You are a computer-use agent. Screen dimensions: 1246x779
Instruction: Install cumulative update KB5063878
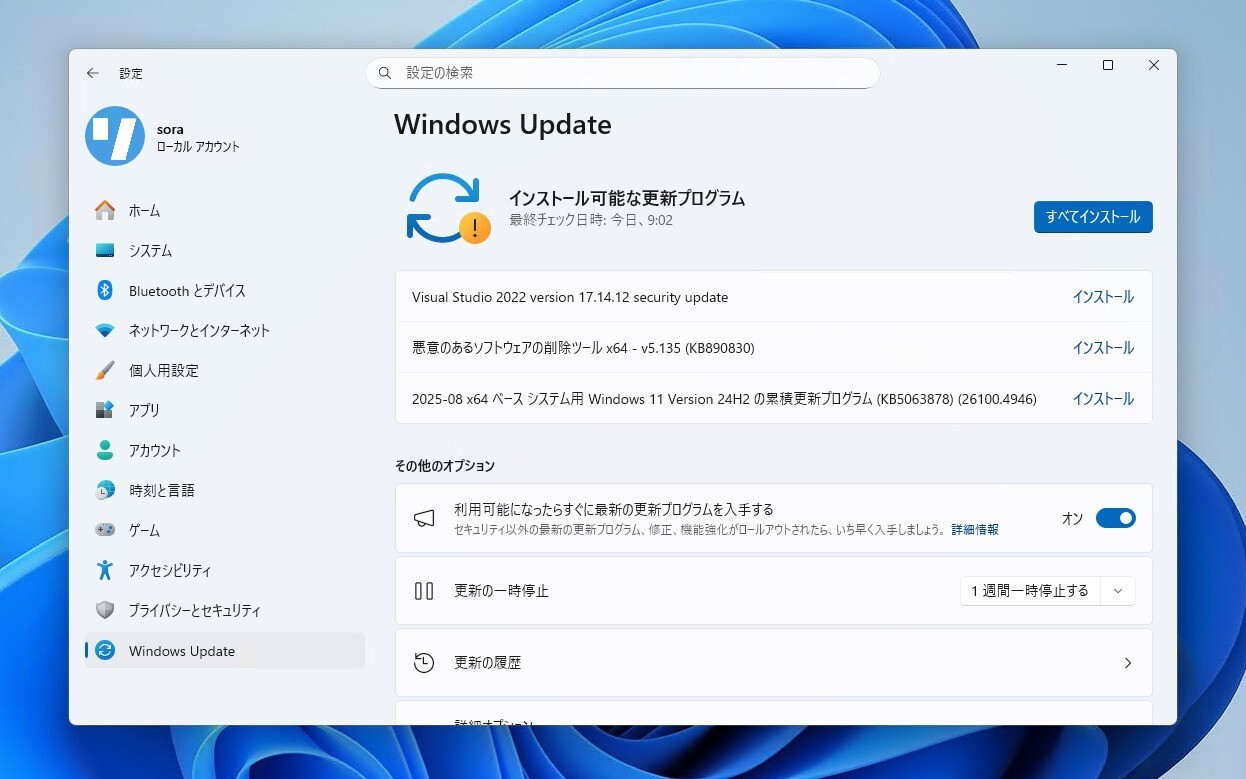[x=1103, y=399]
